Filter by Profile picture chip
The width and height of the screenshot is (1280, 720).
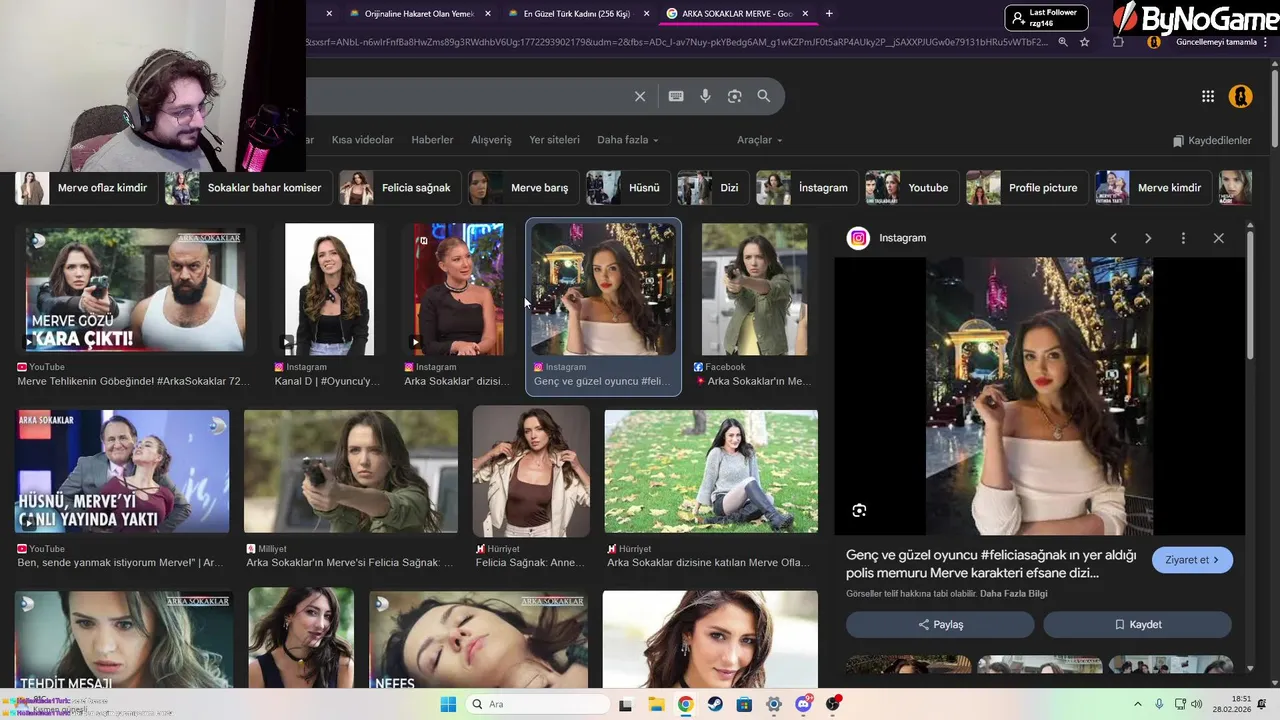pos(1025,188)
